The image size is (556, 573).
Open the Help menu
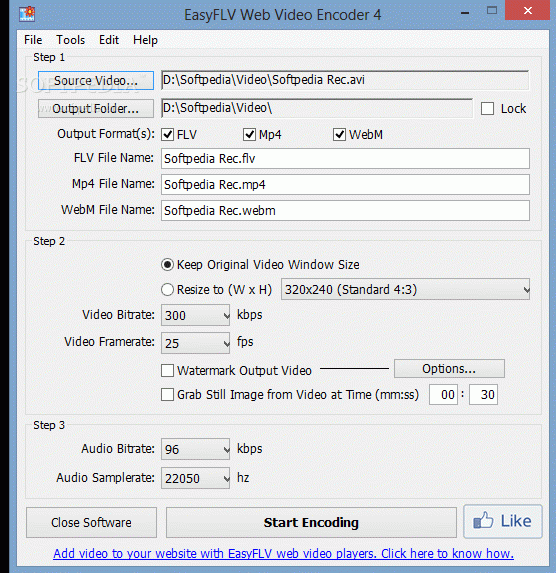(x=145, y=40)
